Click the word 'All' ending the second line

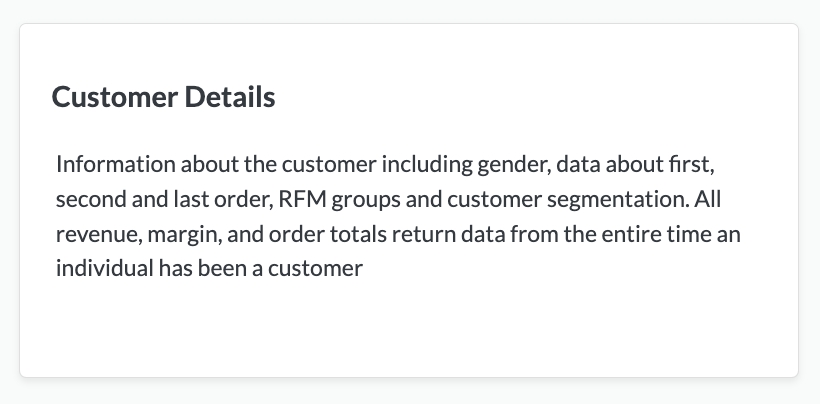tap(709, 198)
